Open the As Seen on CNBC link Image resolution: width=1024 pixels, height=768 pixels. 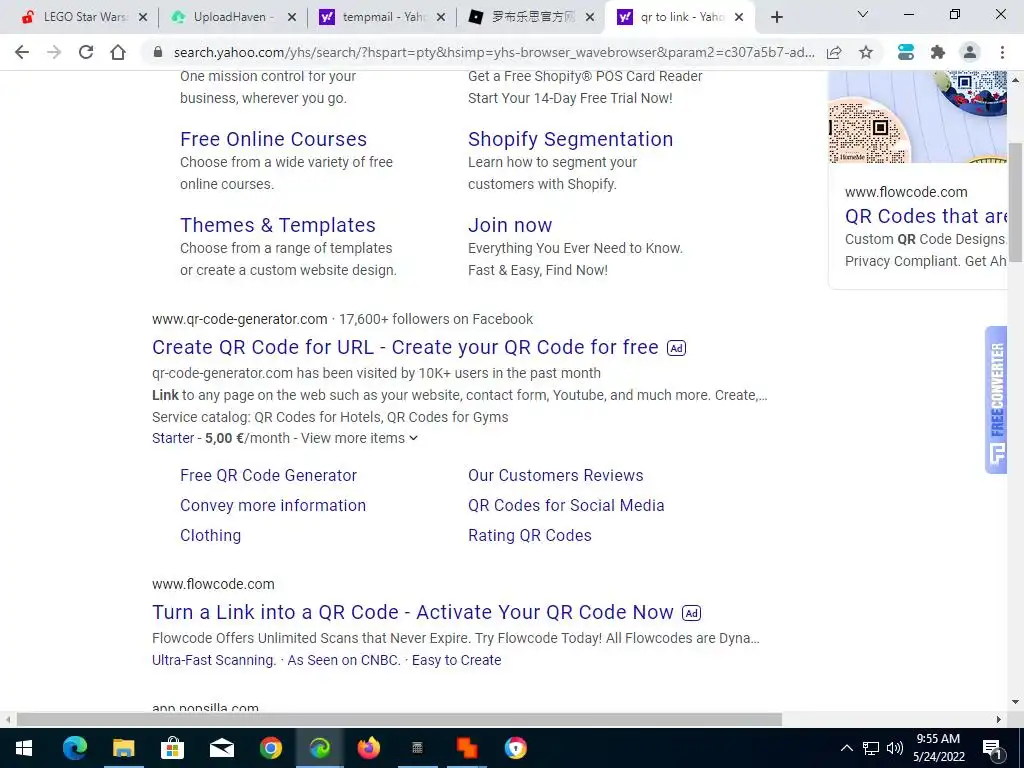344,660
